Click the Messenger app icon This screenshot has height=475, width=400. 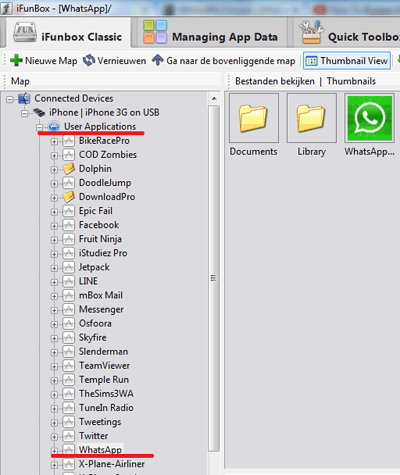point(68,309)
